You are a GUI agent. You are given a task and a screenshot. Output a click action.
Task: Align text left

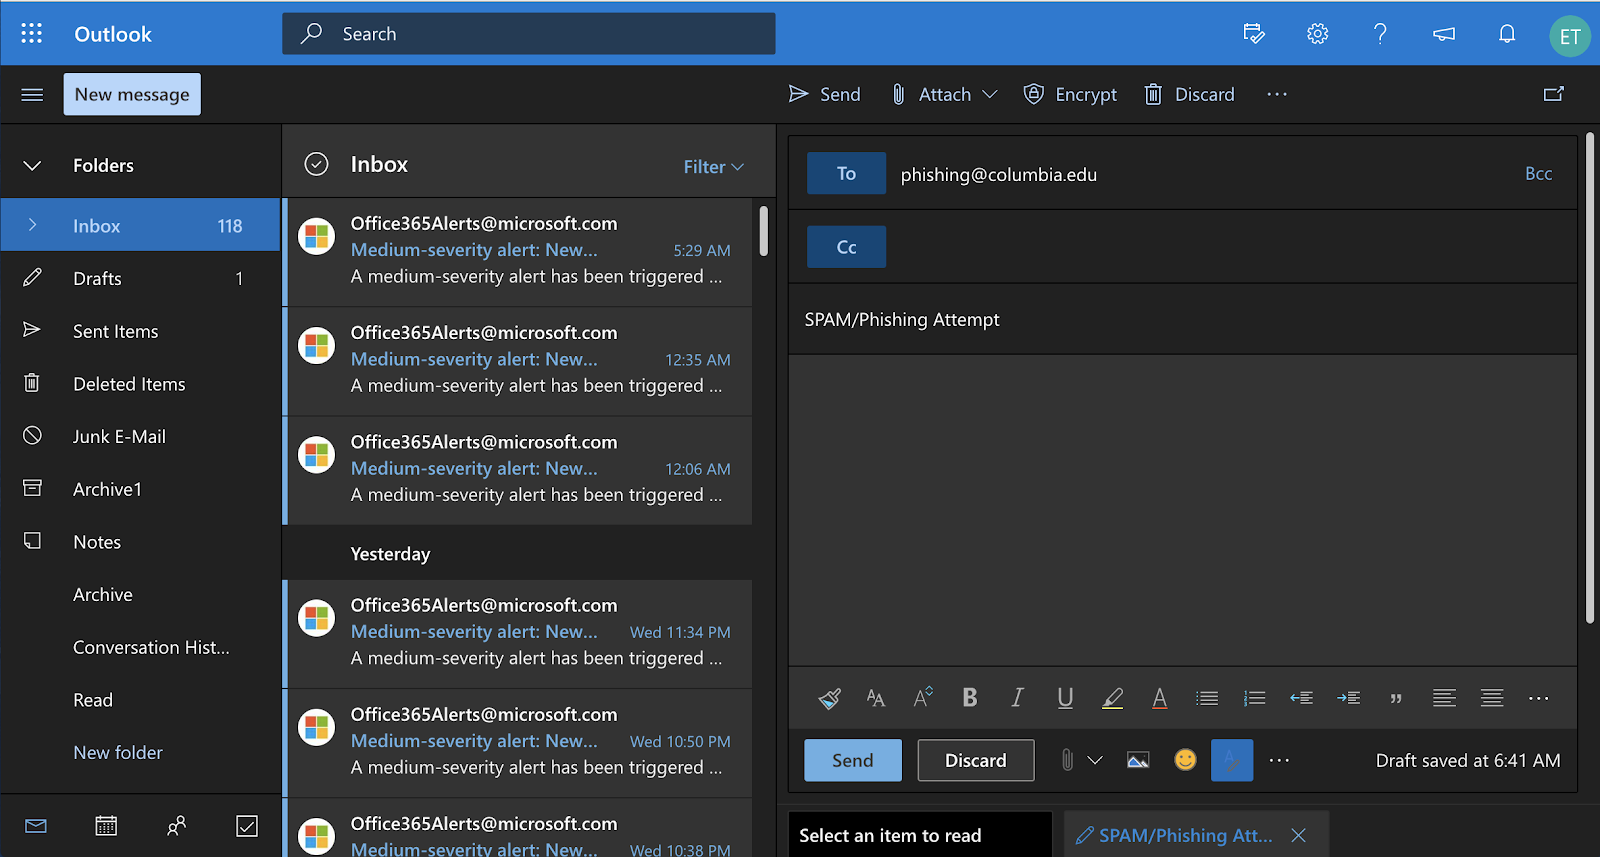coord(1444,698)
